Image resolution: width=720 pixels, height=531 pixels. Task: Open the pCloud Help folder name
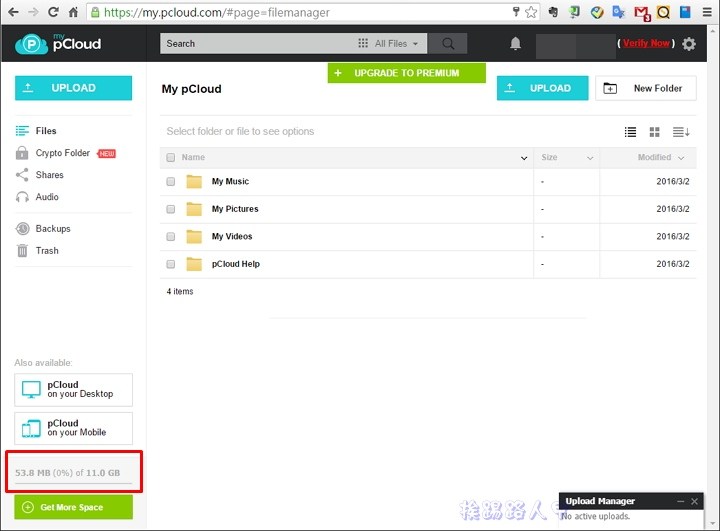[236, 264]
